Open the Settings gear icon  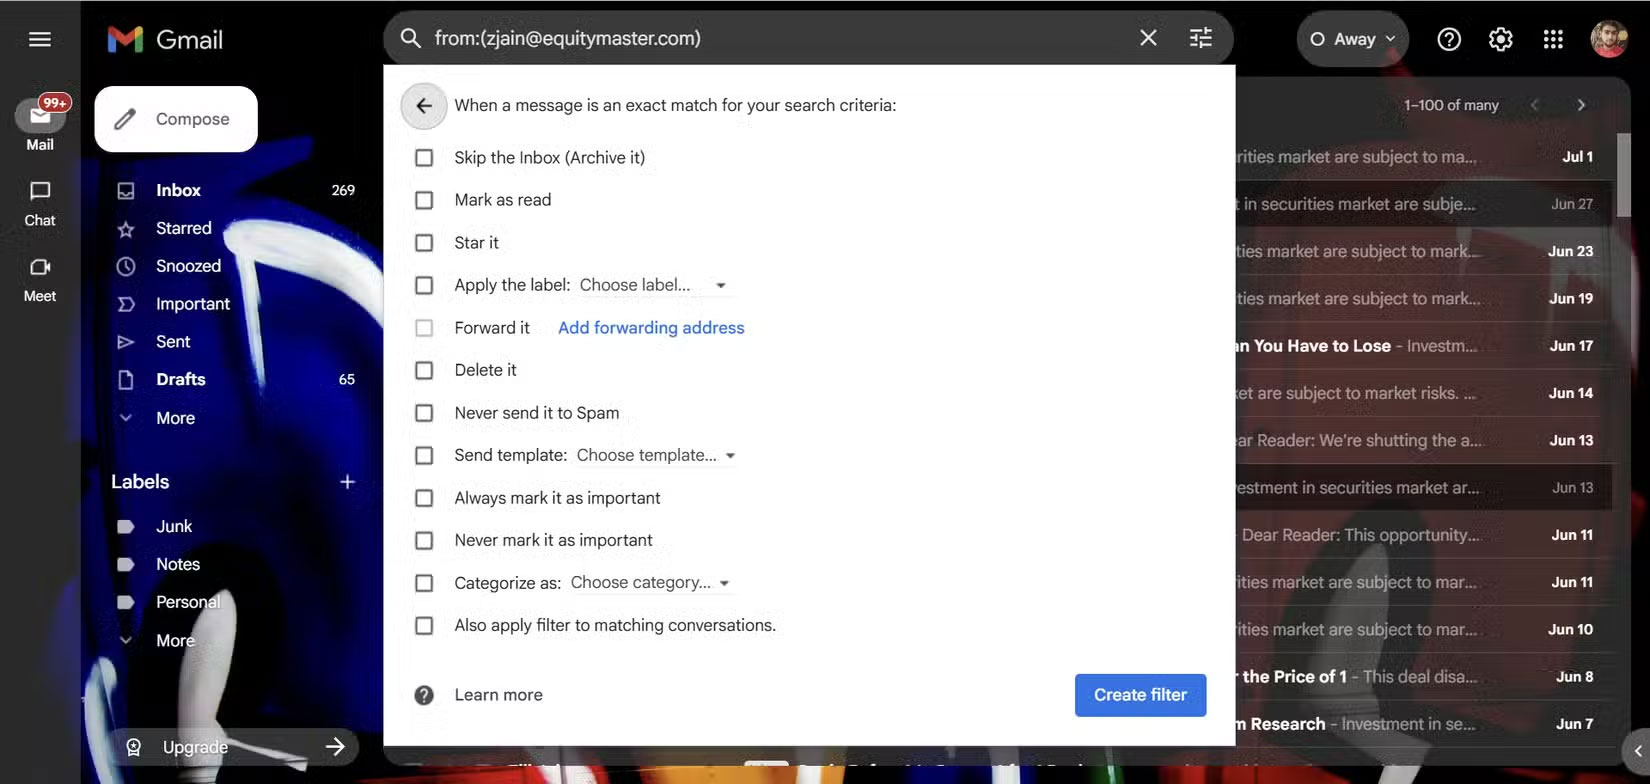coord(1500,39)
